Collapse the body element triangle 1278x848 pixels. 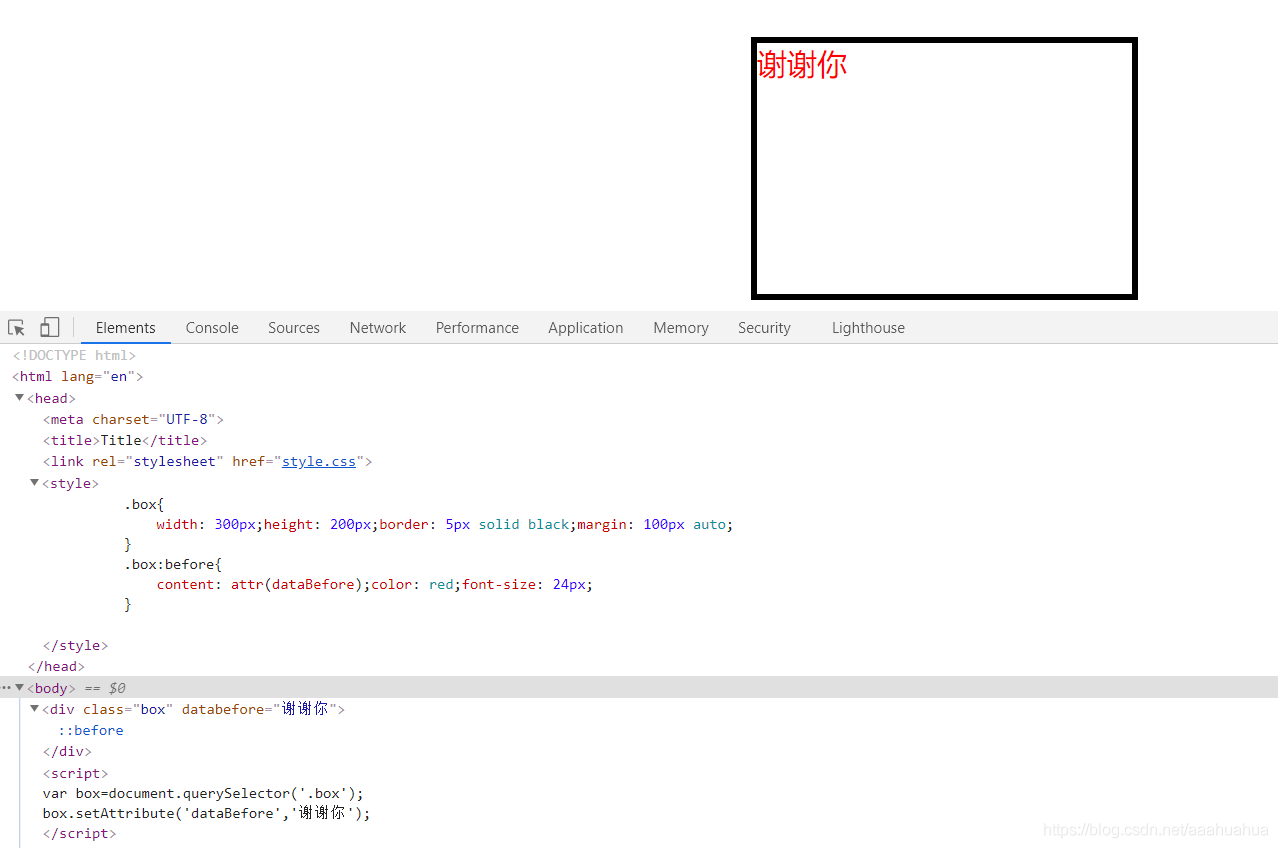[x=19, y=688]
